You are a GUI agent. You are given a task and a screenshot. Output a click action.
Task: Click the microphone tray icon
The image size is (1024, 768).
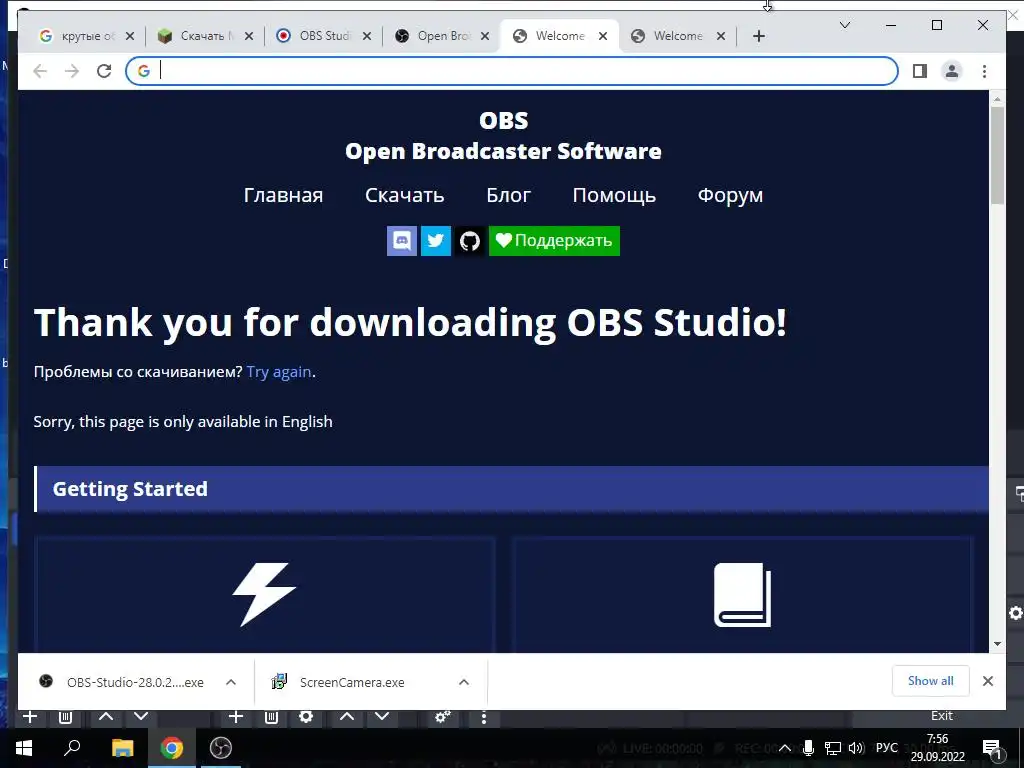coord(808,748)
